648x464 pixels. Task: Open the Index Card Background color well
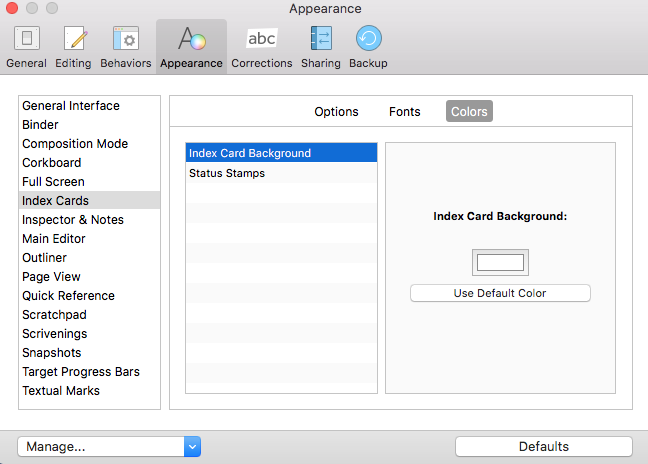(500, 262)
